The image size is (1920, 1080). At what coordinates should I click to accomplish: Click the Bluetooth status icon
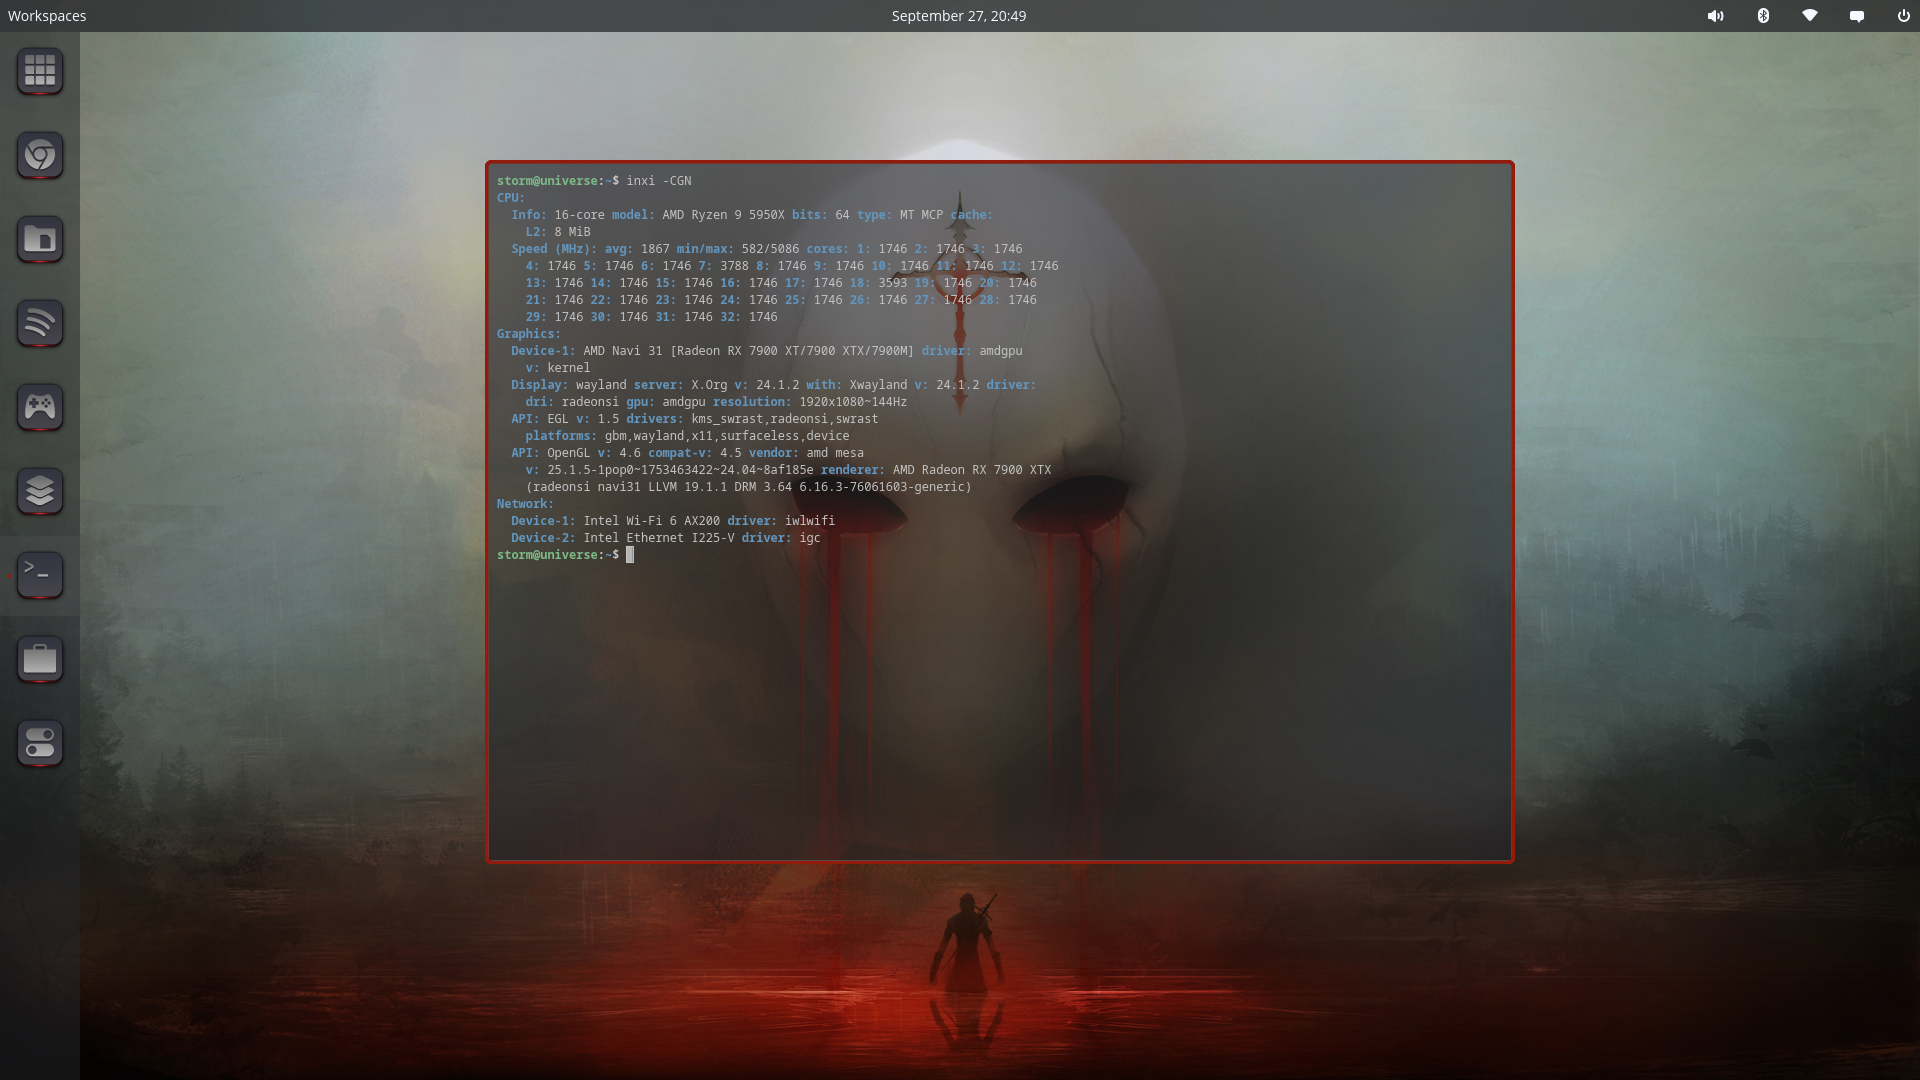point(1763,16)
